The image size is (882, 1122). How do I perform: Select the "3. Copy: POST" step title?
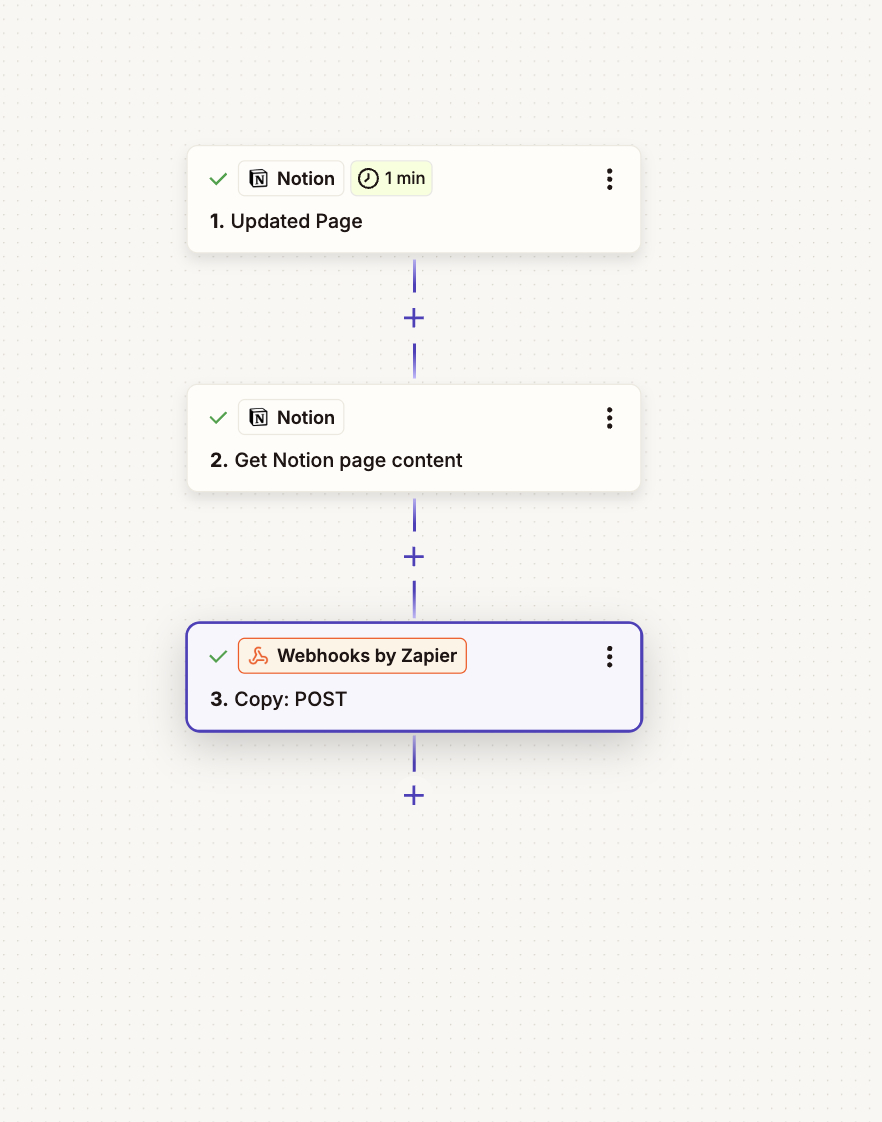pyautogui.click(x=278, y=699)
